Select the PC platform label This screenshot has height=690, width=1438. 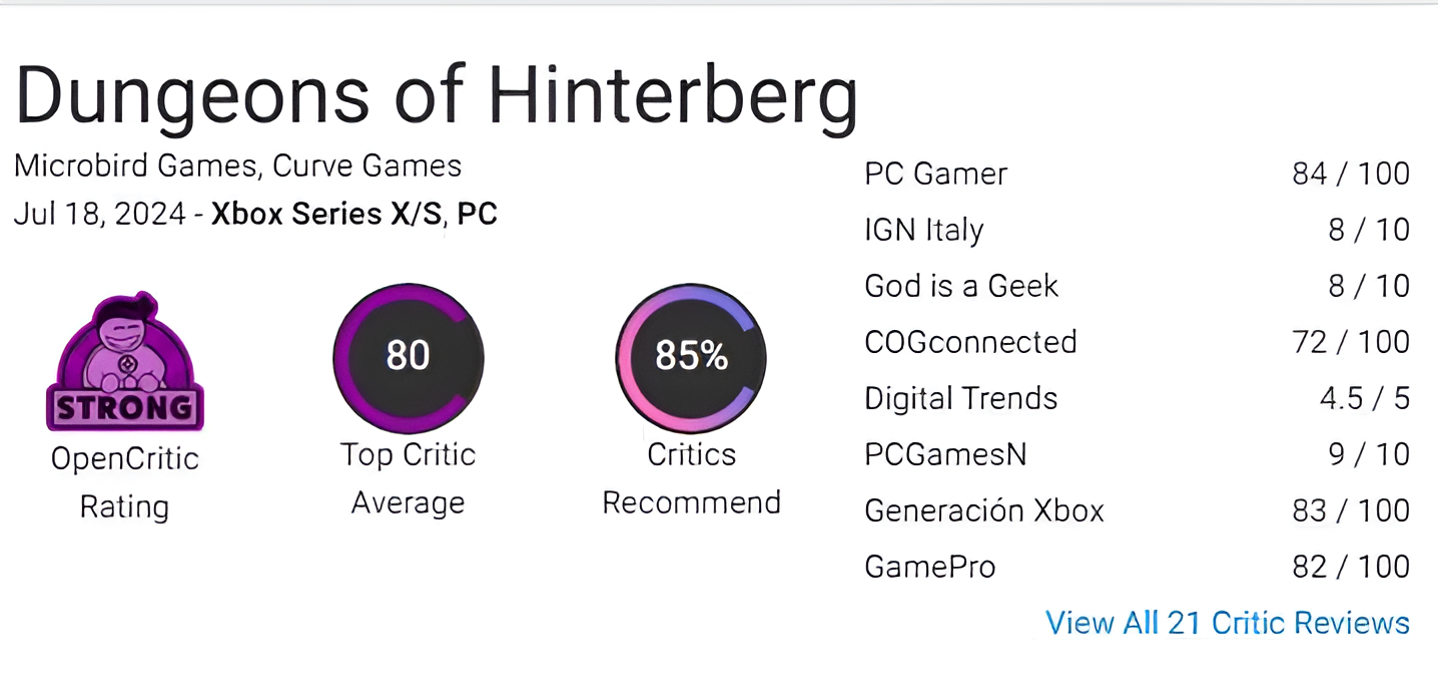tap(477, 214)
